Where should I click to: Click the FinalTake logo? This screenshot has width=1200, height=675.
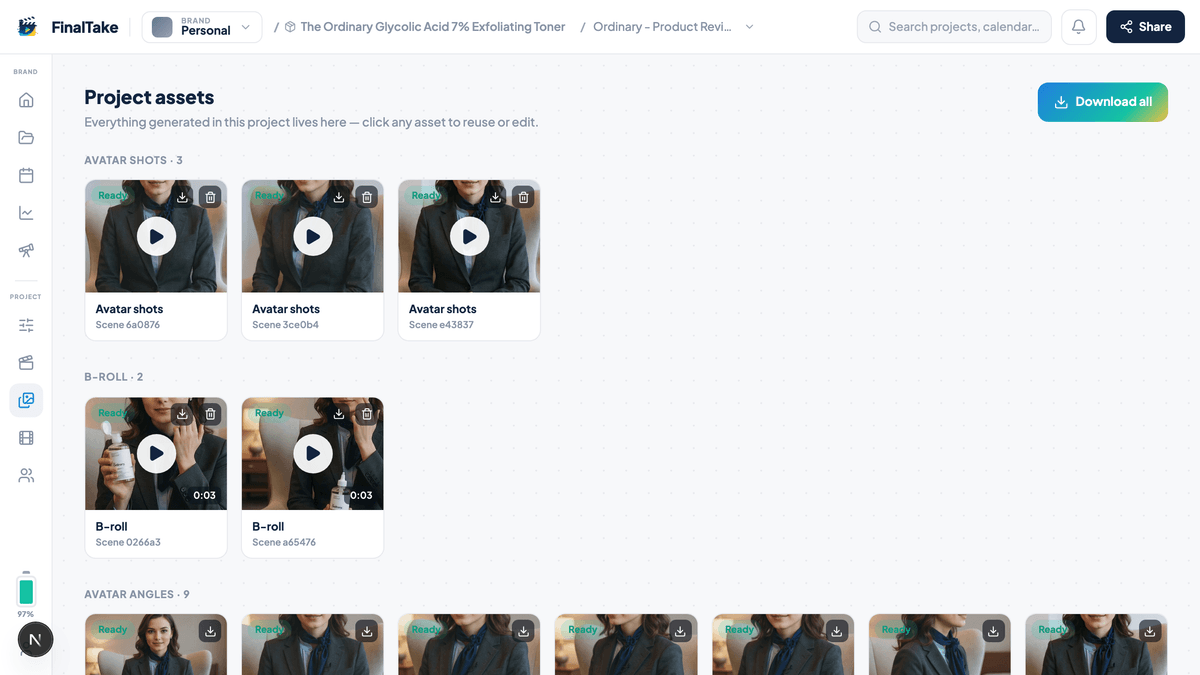tap(68, 27)
